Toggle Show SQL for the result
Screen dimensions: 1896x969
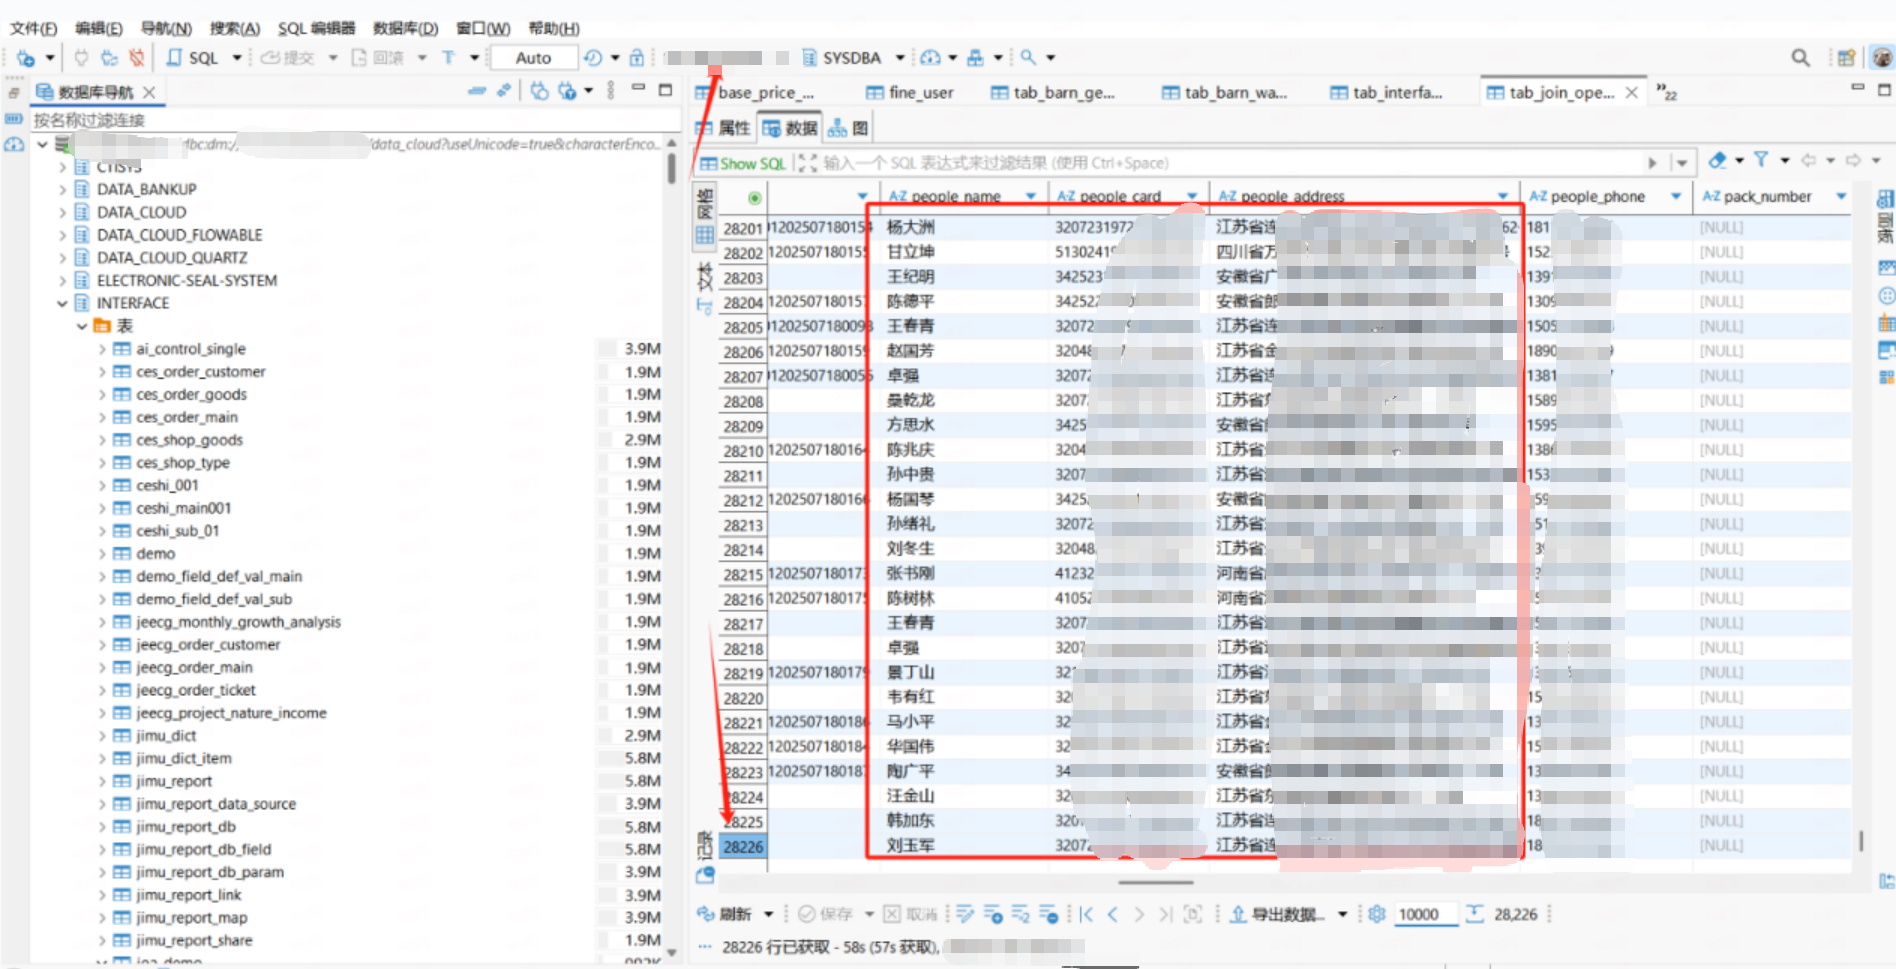(743, 163)
